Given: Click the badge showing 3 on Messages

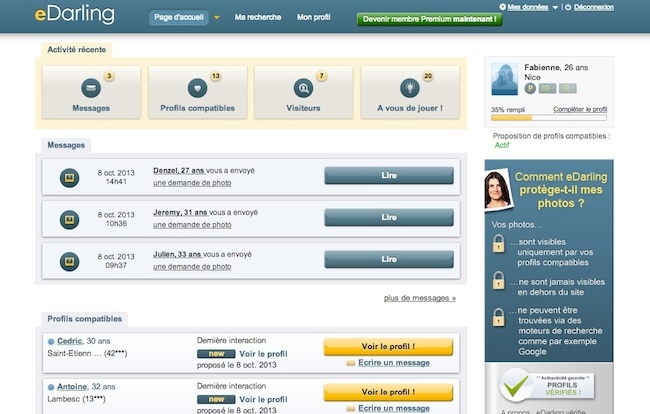Looking at the screenshot, I should pos(109,76).
